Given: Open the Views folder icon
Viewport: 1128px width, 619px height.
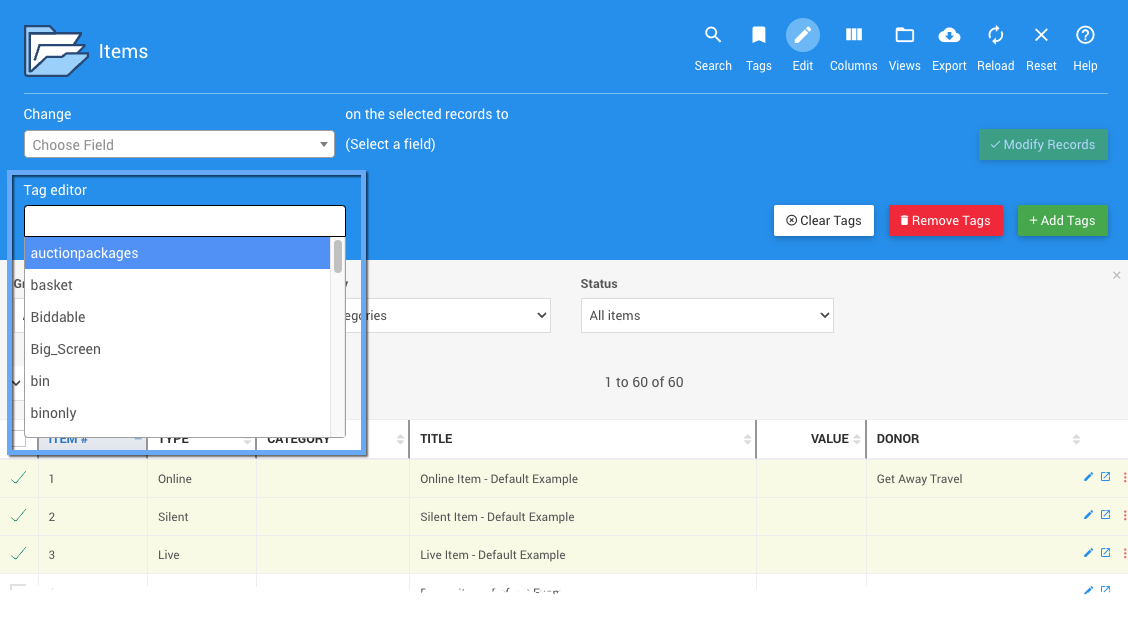Looking at the screenshot, I should [904, 37].
